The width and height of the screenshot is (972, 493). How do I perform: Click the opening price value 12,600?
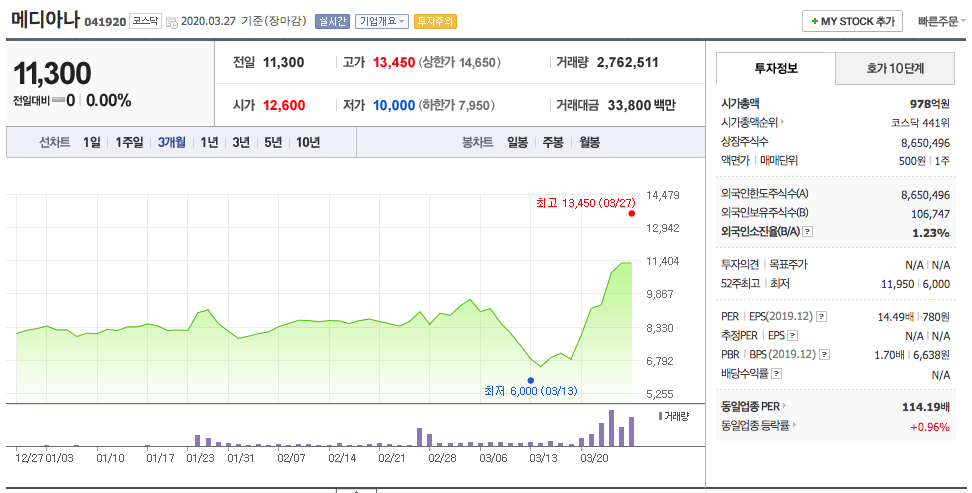(x=284, y=105)
